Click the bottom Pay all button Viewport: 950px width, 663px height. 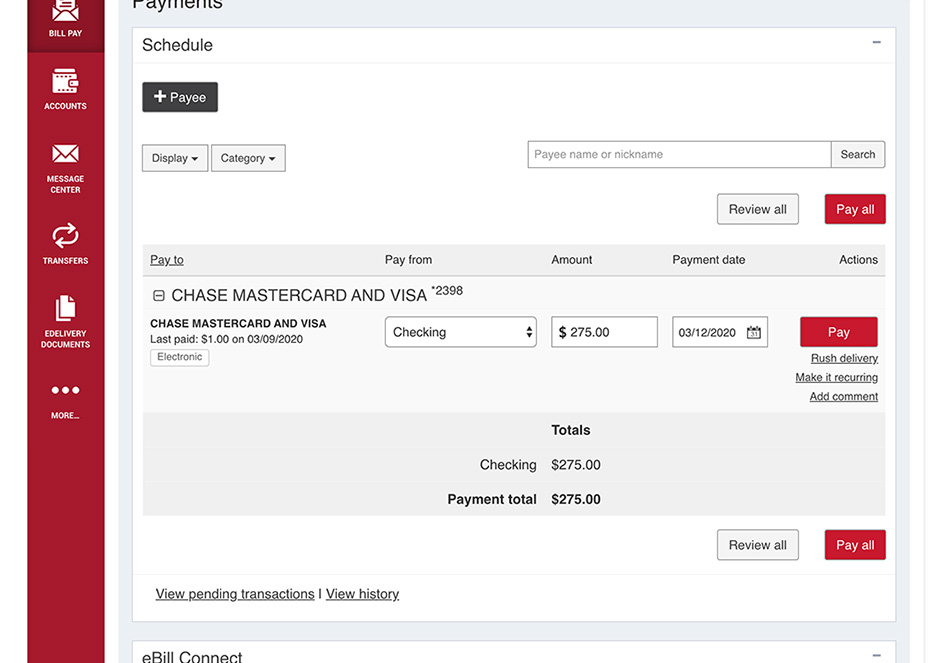(x=854, y=545)
